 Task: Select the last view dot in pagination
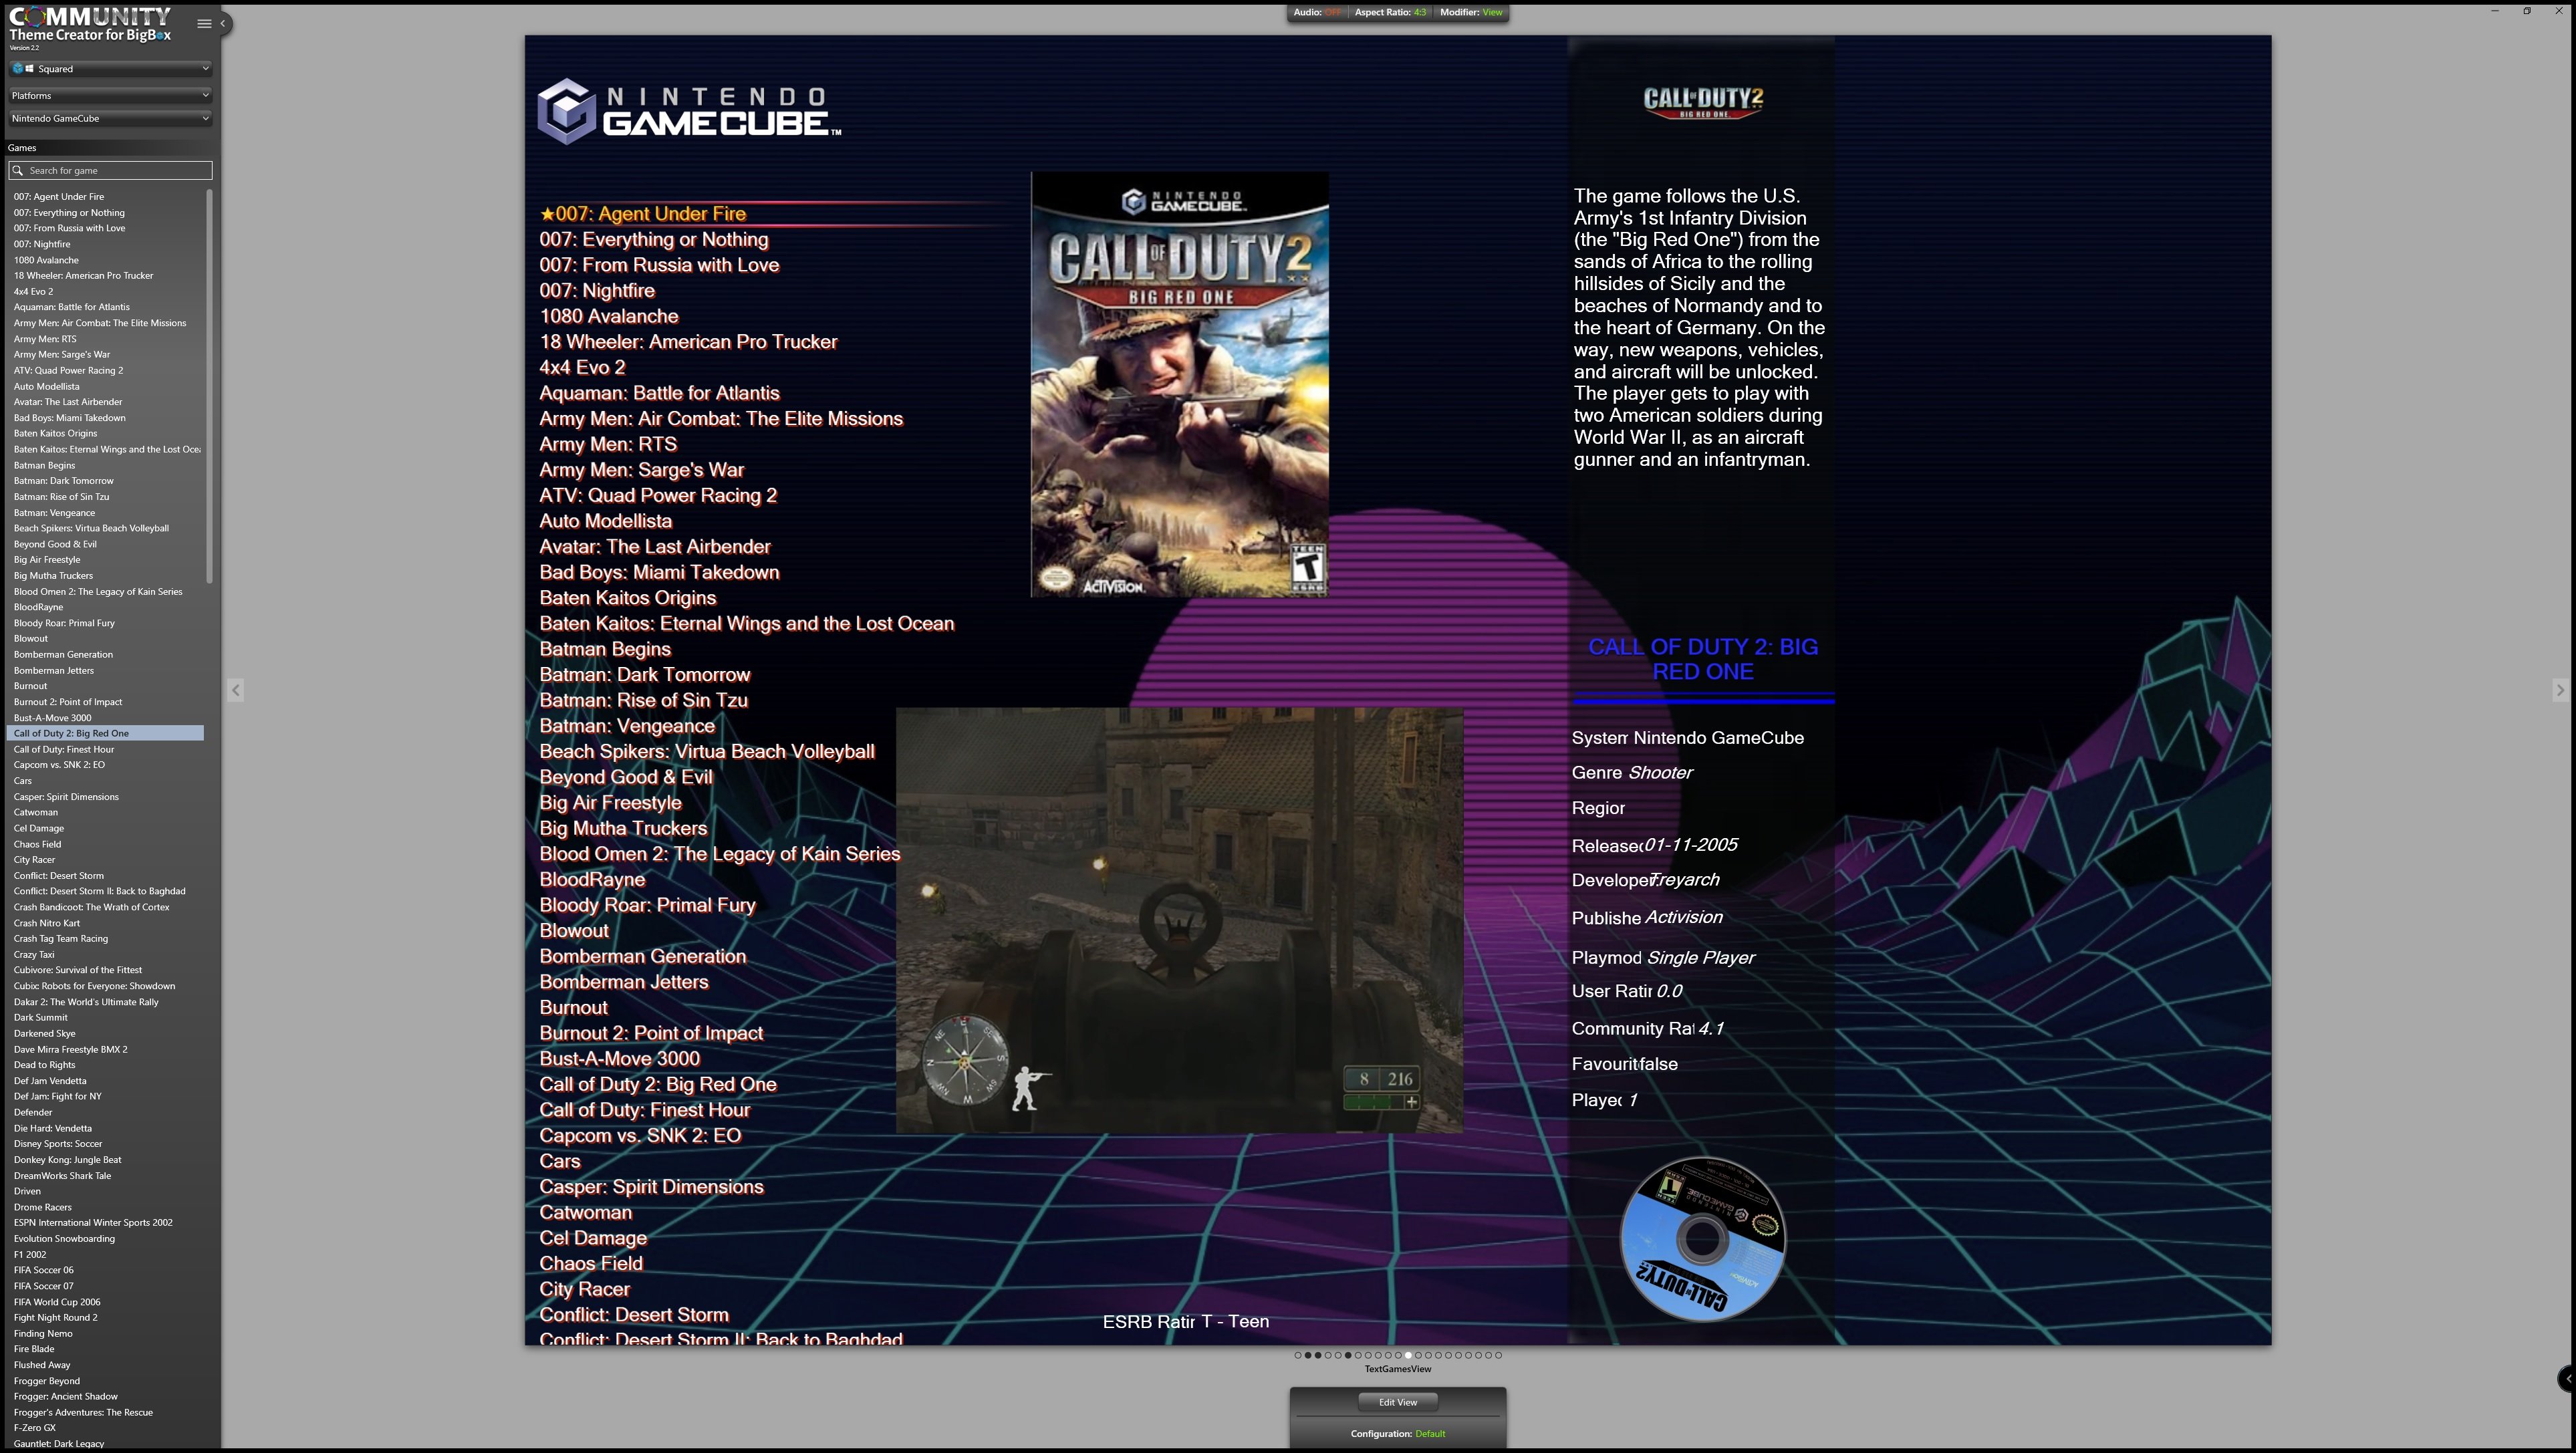click(1498, 1356)
